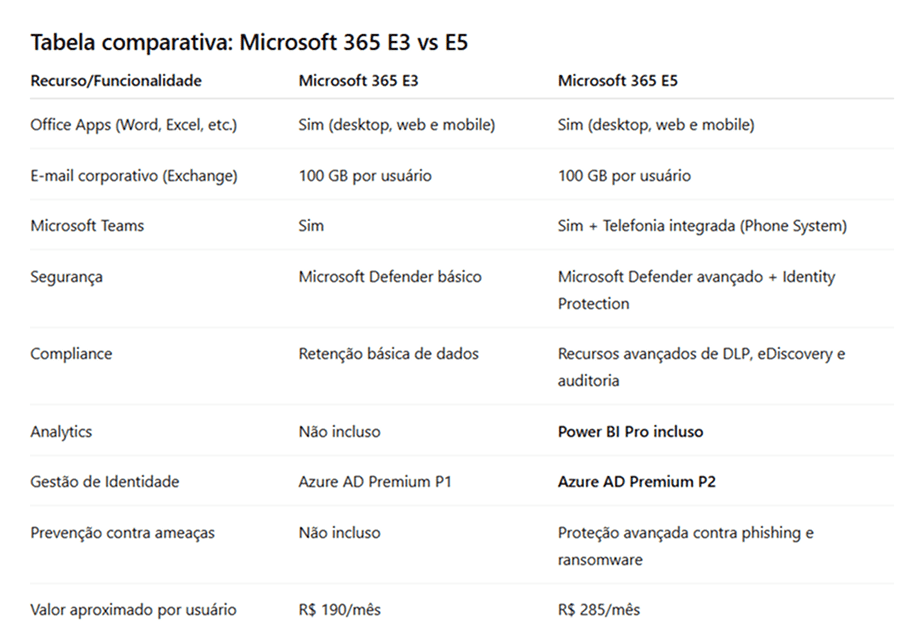Click the bold 'Power BI Pro incluso' text
The image size is (903, 637).
(x=630, y=431)
